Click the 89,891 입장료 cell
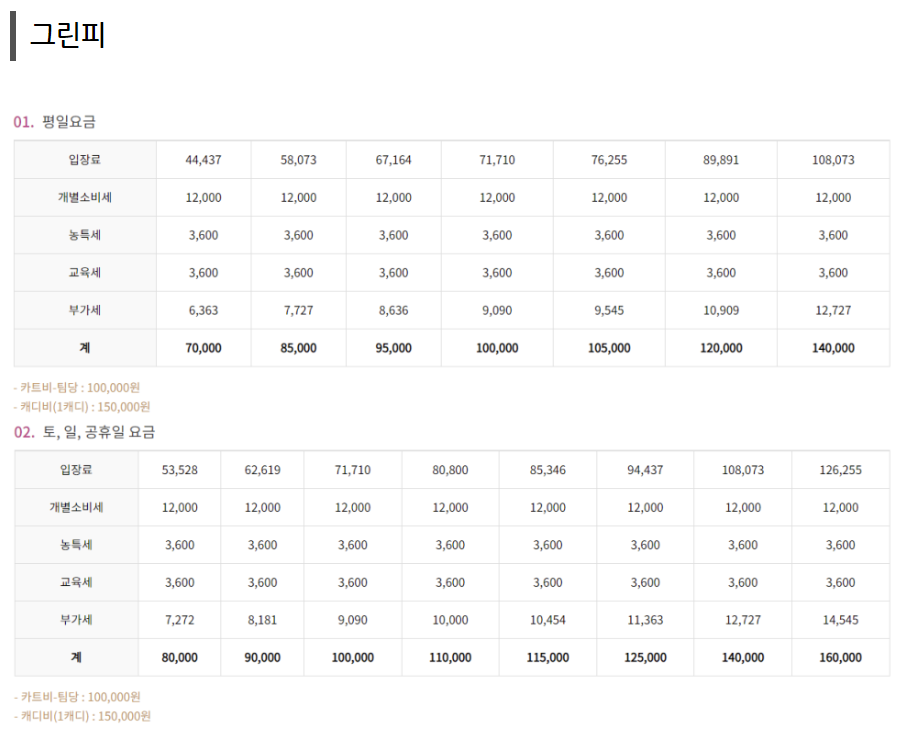The width and height of the screenshot is (906, 755). pos(721,160)
